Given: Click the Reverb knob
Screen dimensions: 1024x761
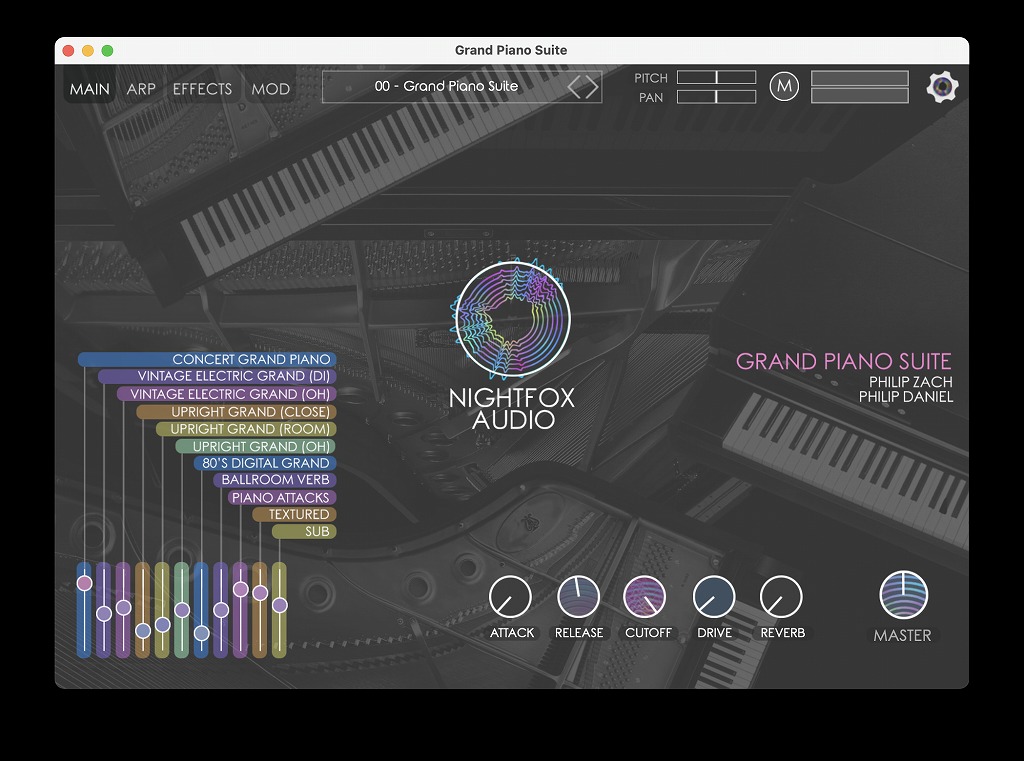Looking at the screenshot, I should pyautogui.click(x=781, y=597).
